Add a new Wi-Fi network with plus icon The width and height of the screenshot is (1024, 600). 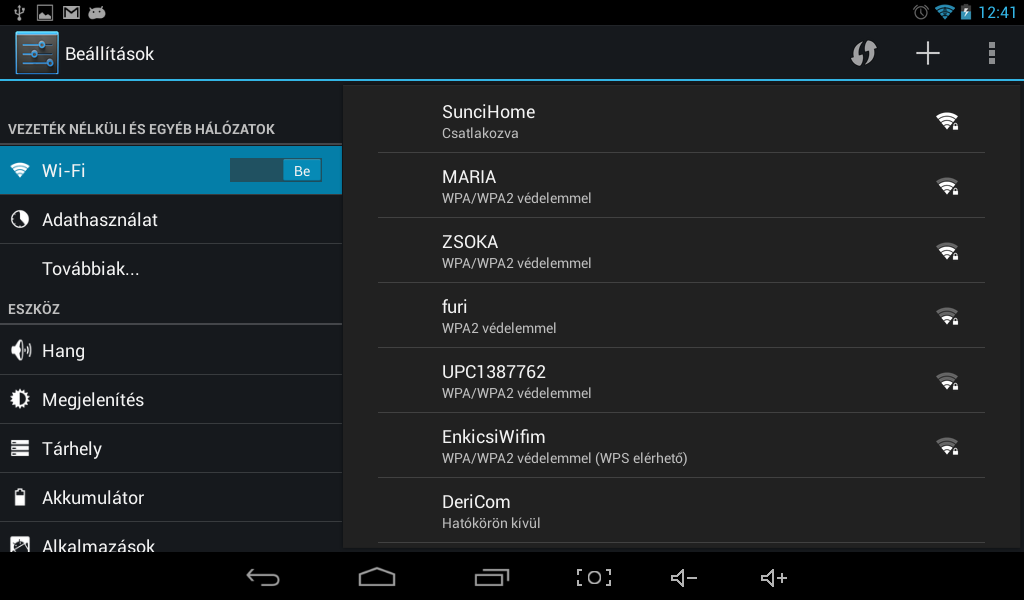point(928,53)
